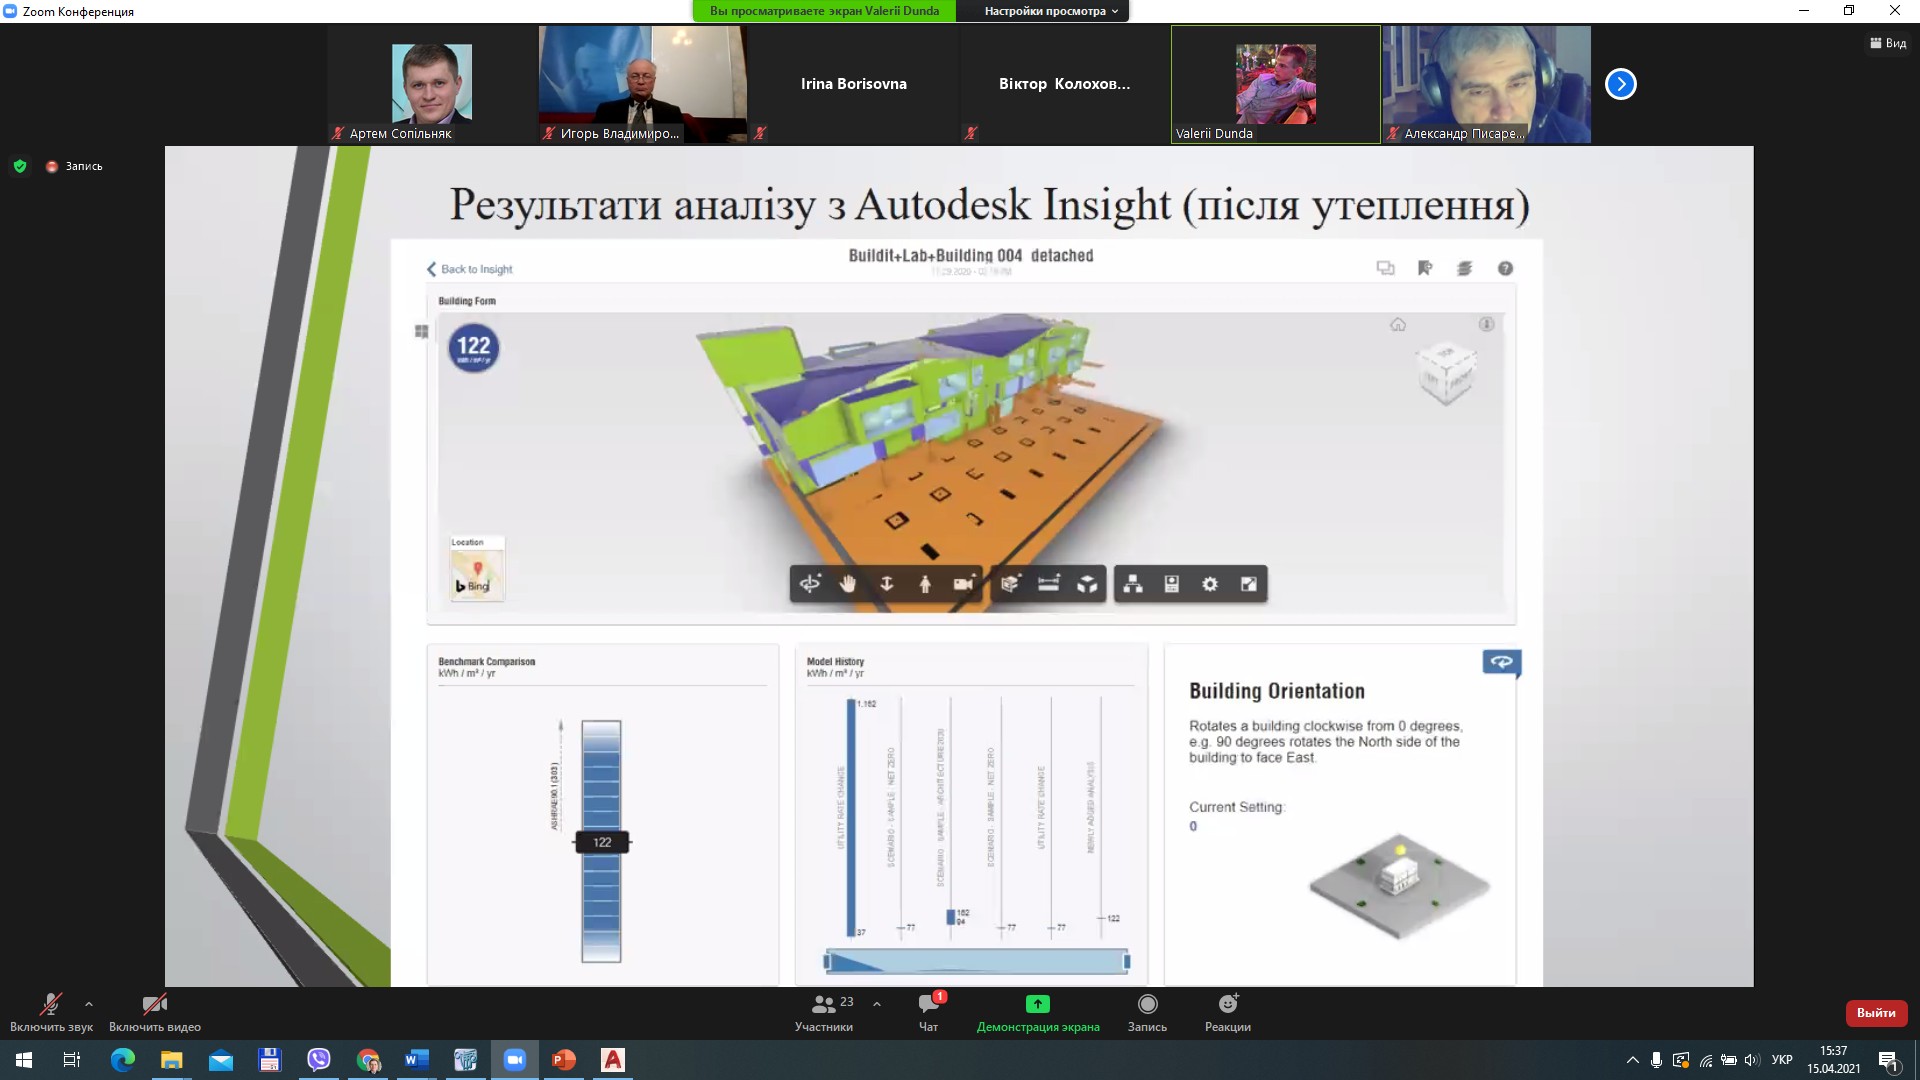
Task: Select Valerii Dunda's video tile
Action: click(1275, 84)
